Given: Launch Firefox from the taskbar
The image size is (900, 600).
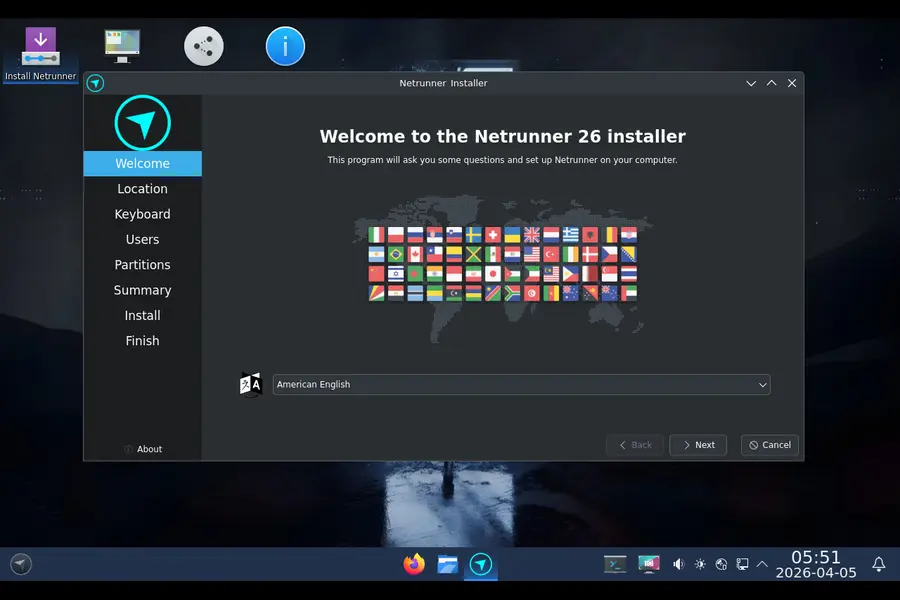Looking at the screenshot, I should (x=413, y=564).
